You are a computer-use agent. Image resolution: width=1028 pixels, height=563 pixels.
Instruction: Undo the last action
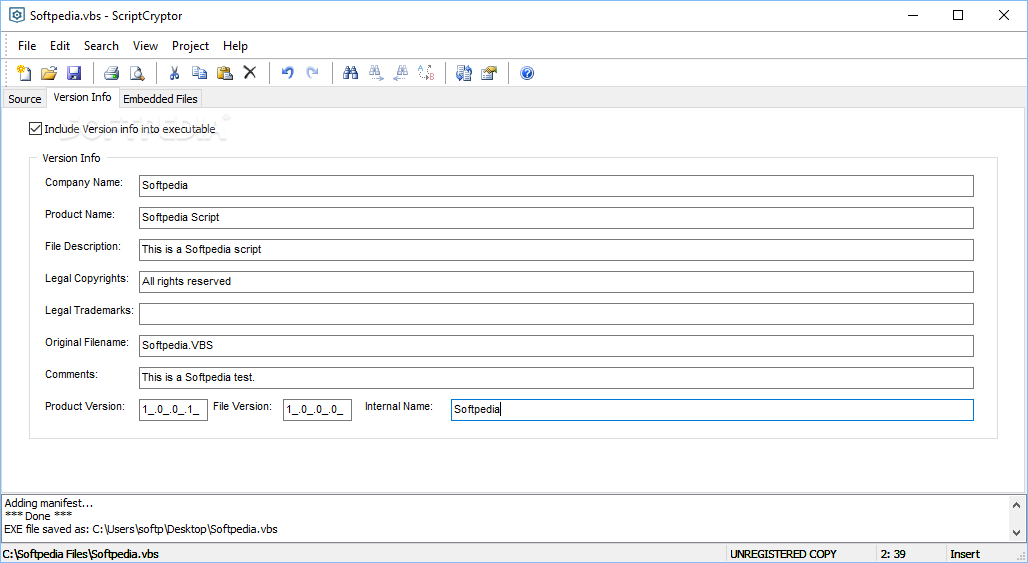[x=287, y=73]
